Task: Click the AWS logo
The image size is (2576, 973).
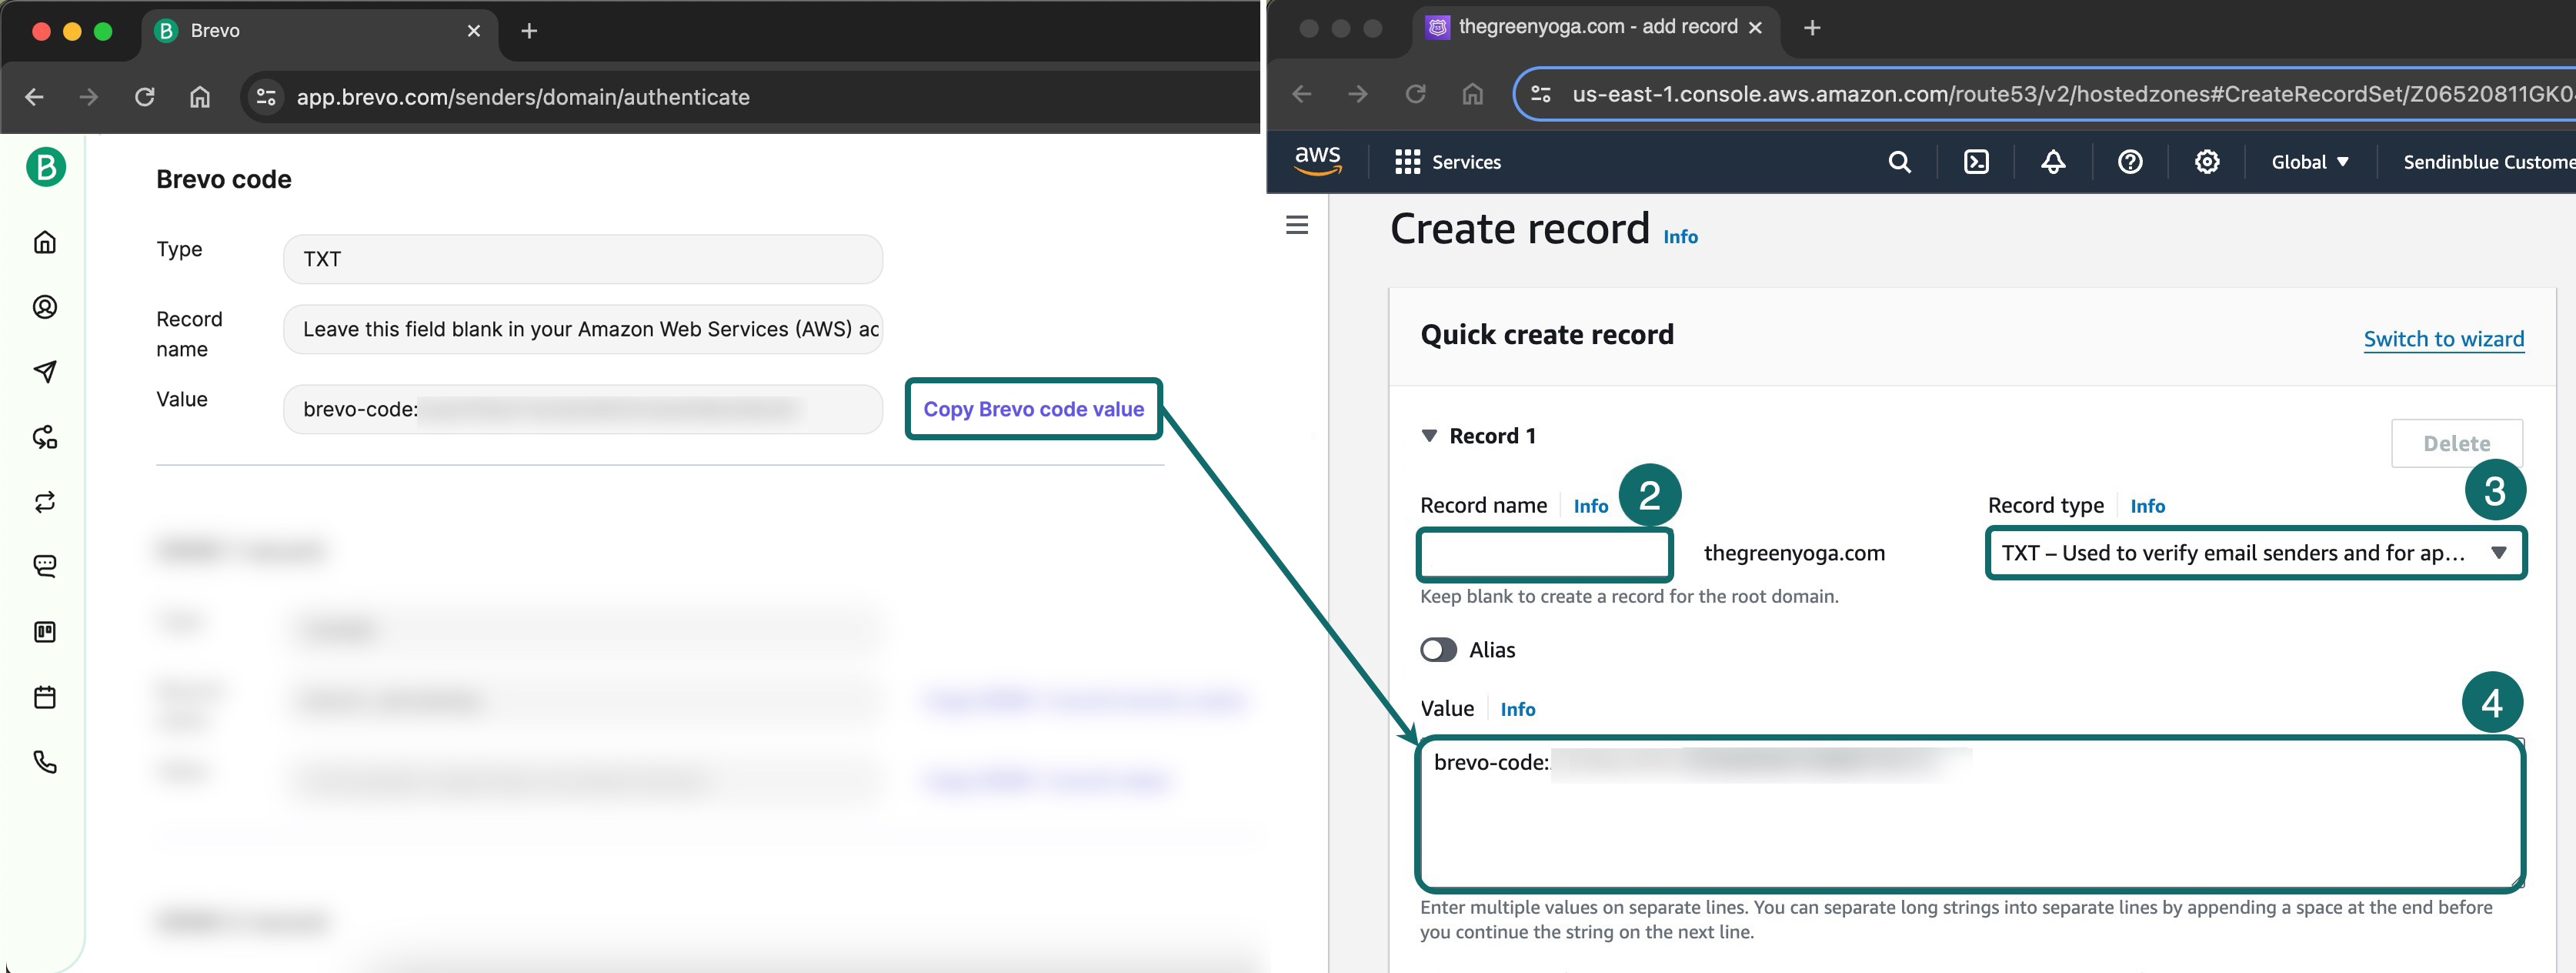Action: pos(1318,160)
